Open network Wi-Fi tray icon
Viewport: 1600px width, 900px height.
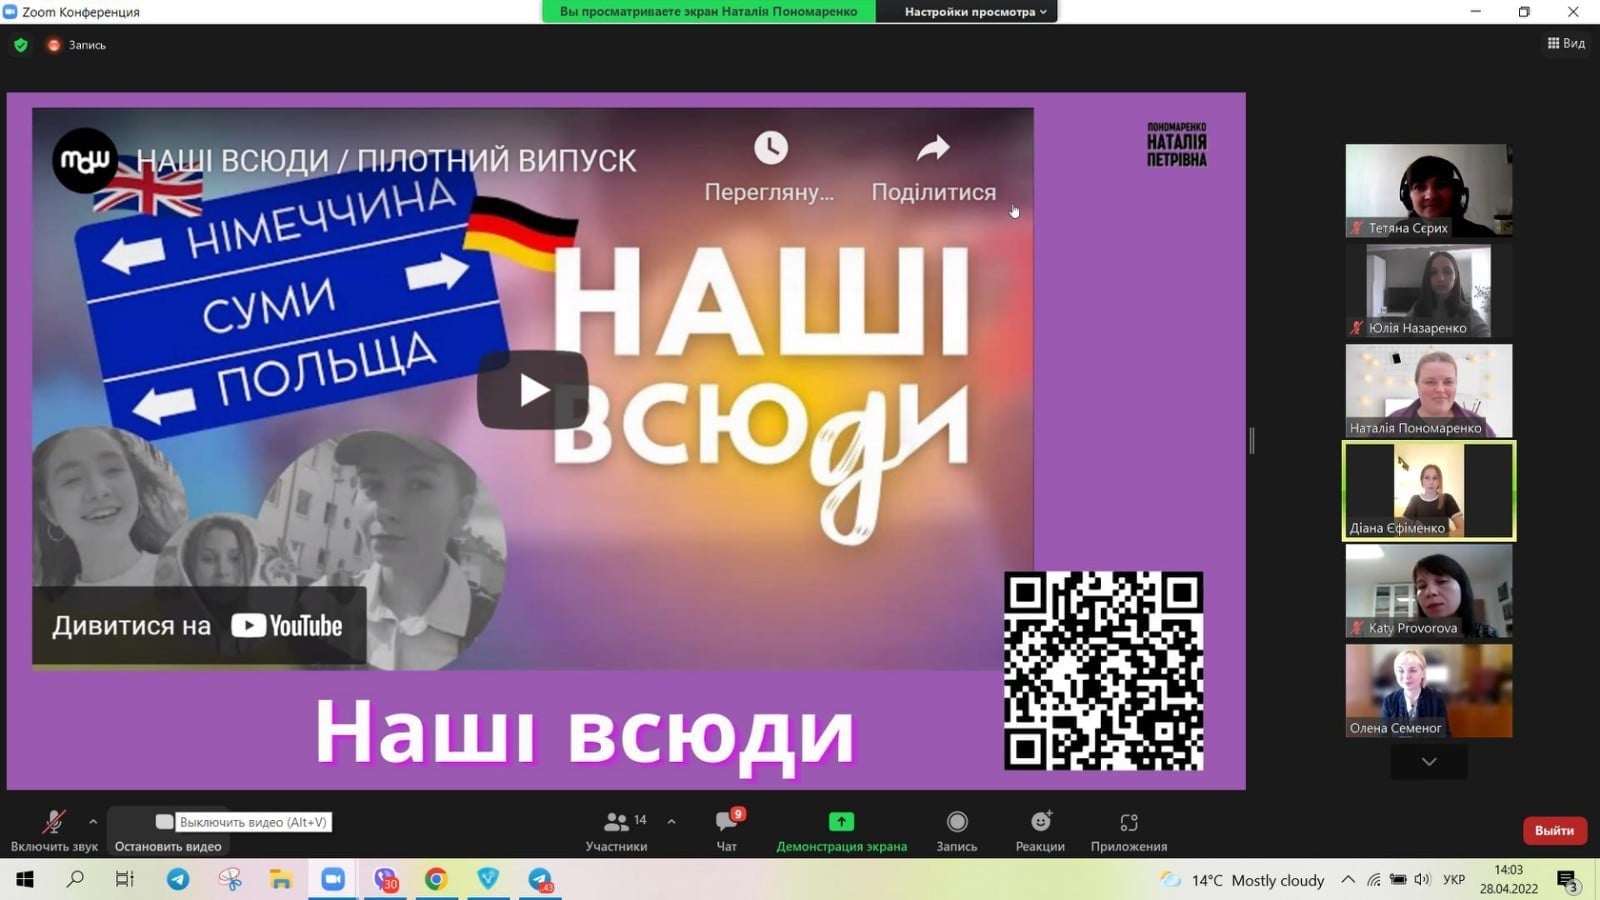pyautogui.click(x=1374, y=880)
